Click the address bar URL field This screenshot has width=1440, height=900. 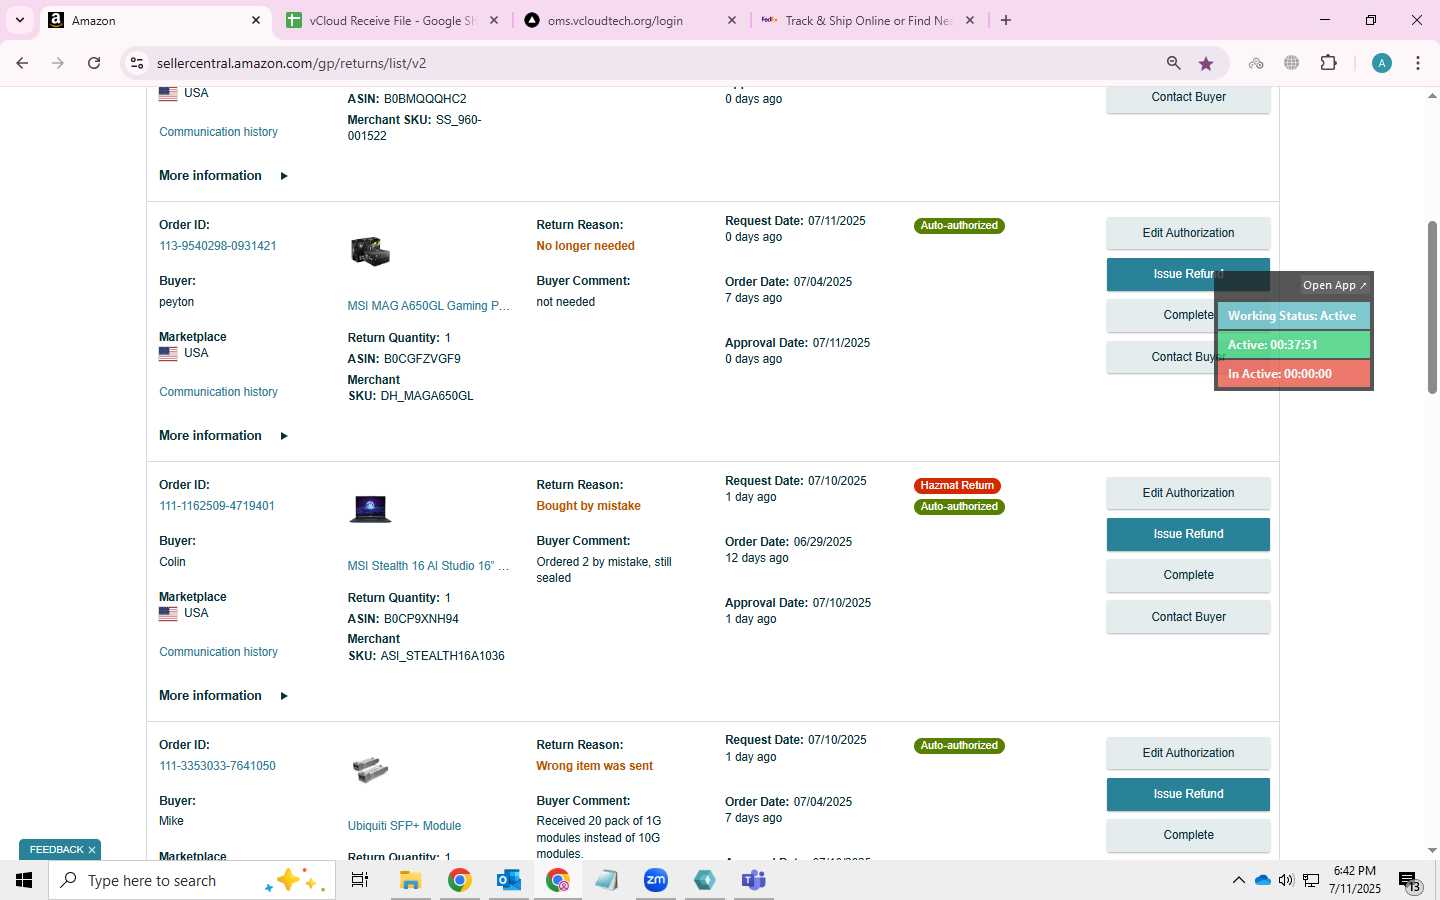pyautogui.click(x=650, y=63)
